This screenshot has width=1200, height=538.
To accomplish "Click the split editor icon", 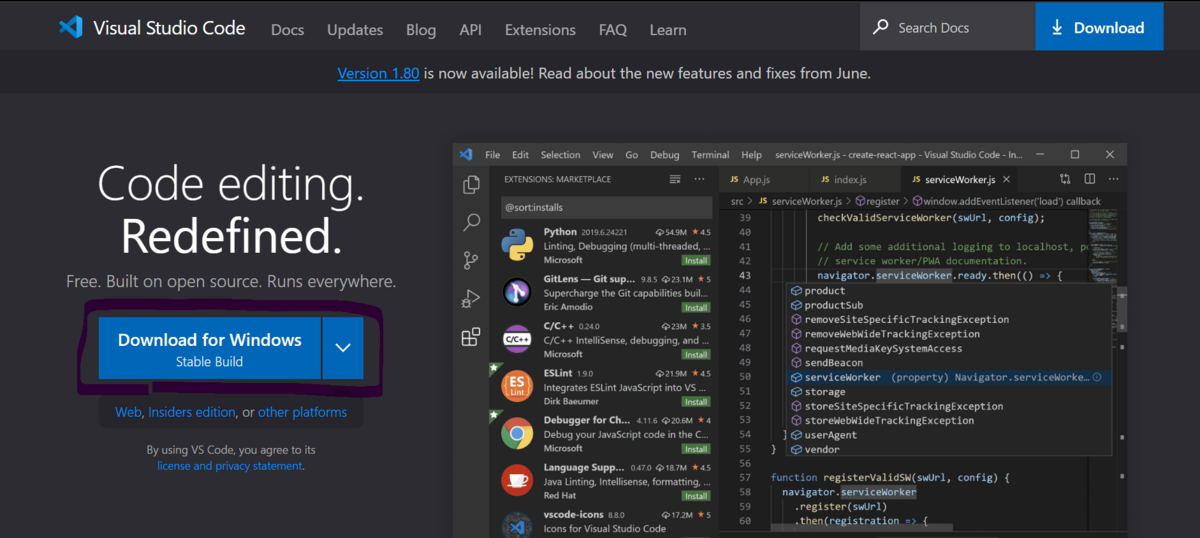I will click(1089, 180).
